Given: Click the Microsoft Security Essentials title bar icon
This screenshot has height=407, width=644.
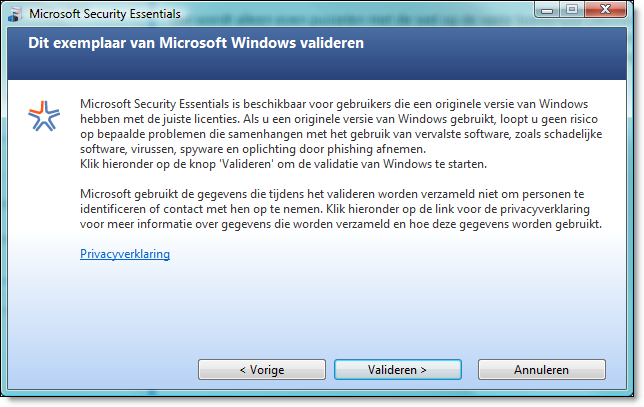Looking at the screenshot, I should click(15, 14).
